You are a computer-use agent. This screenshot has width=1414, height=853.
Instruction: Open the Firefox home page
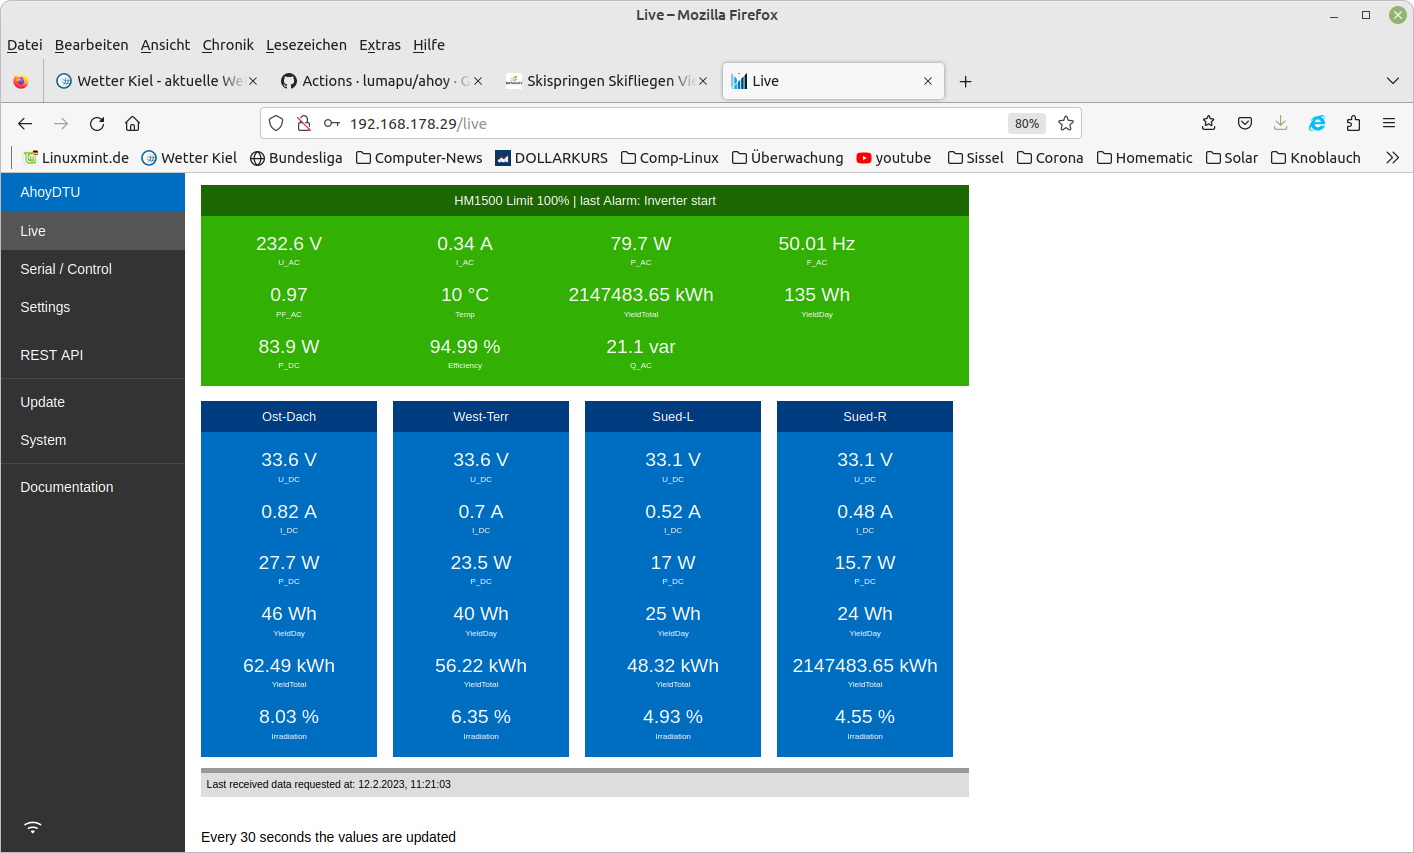(133, 123)
